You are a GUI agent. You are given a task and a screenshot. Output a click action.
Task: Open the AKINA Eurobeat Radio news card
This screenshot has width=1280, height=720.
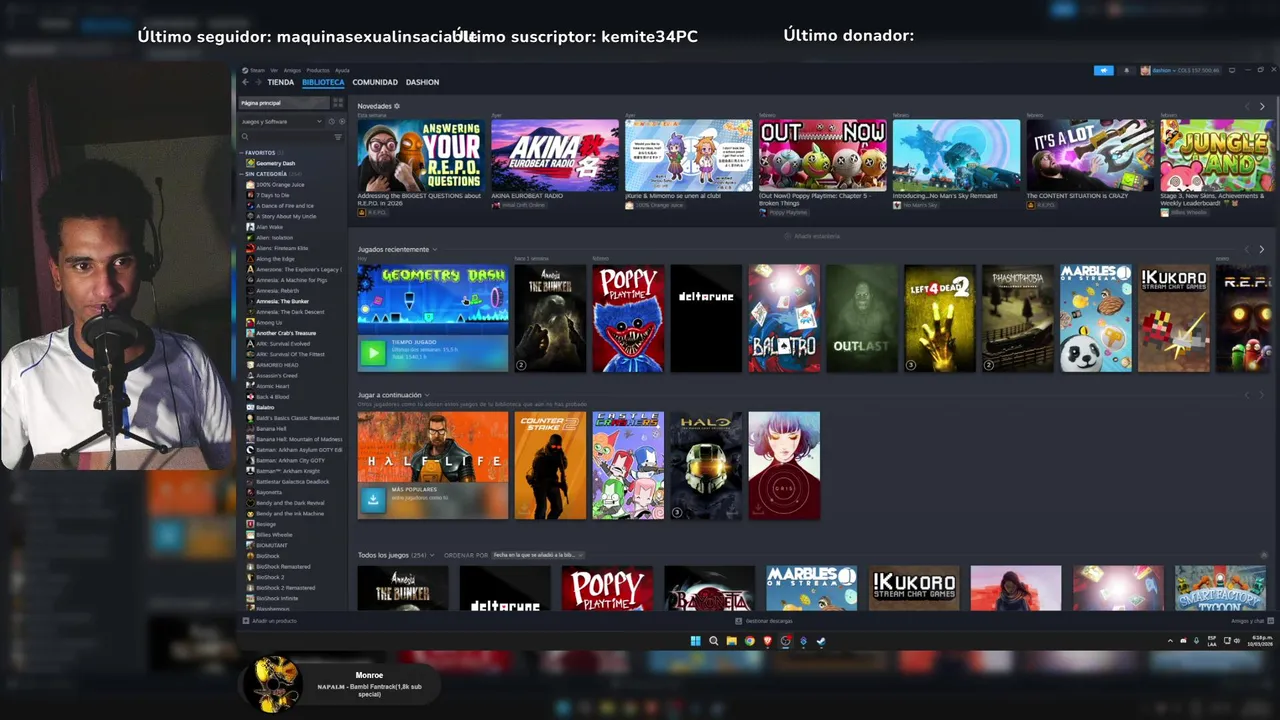(x=555, y=156)
